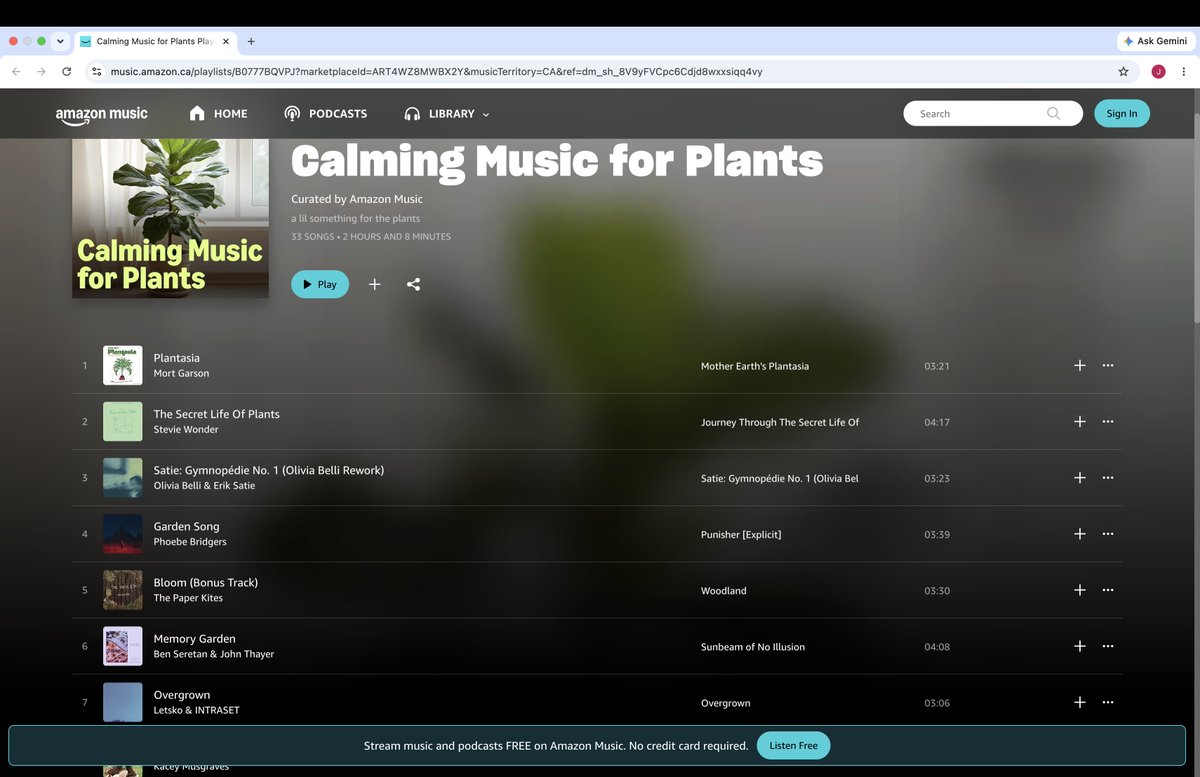Open Podcasts section
Viewport: 1200px width, 777px height.
[326, 114]
